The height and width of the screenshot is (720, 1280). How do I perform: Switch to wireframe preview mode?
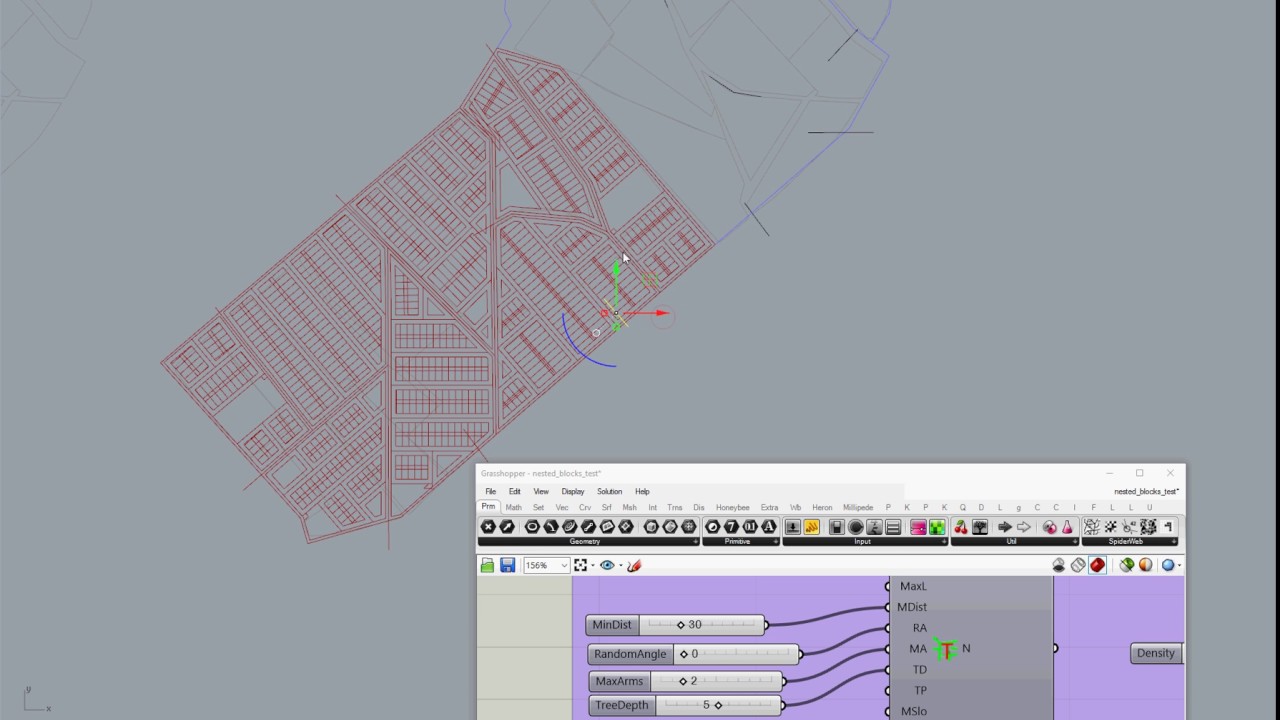[1078, 565]
